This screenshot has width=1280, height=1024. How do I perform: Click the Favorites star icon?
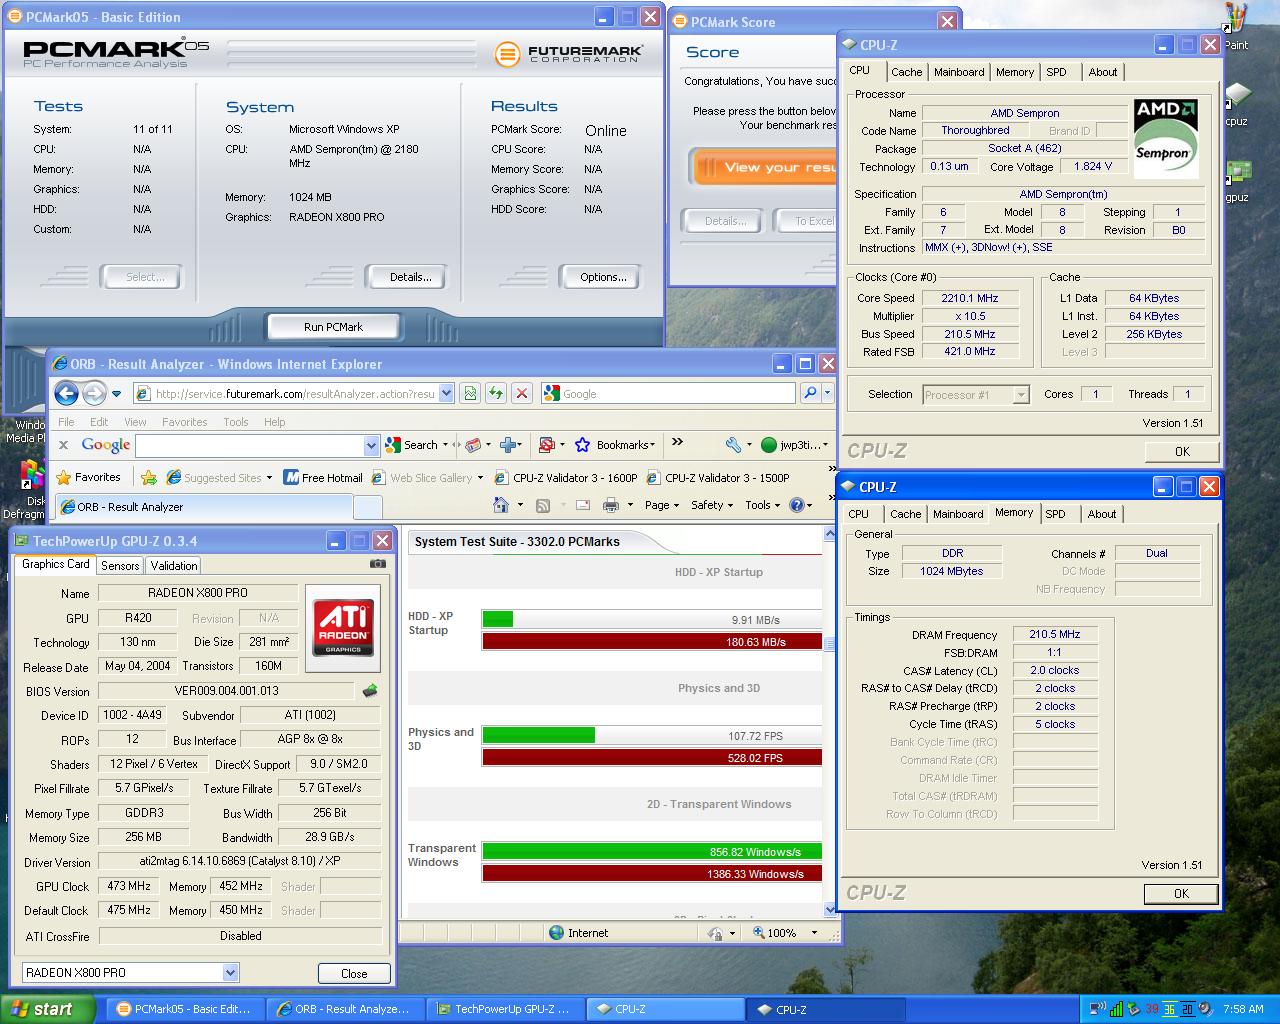pos(64,477)
